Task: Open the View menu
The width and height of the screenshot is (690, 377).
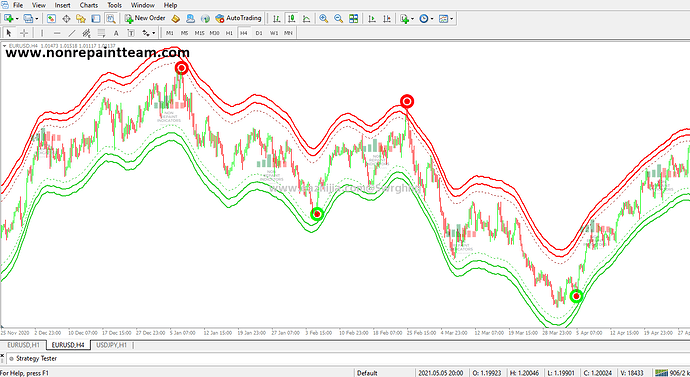Action: tap(39, 5)
